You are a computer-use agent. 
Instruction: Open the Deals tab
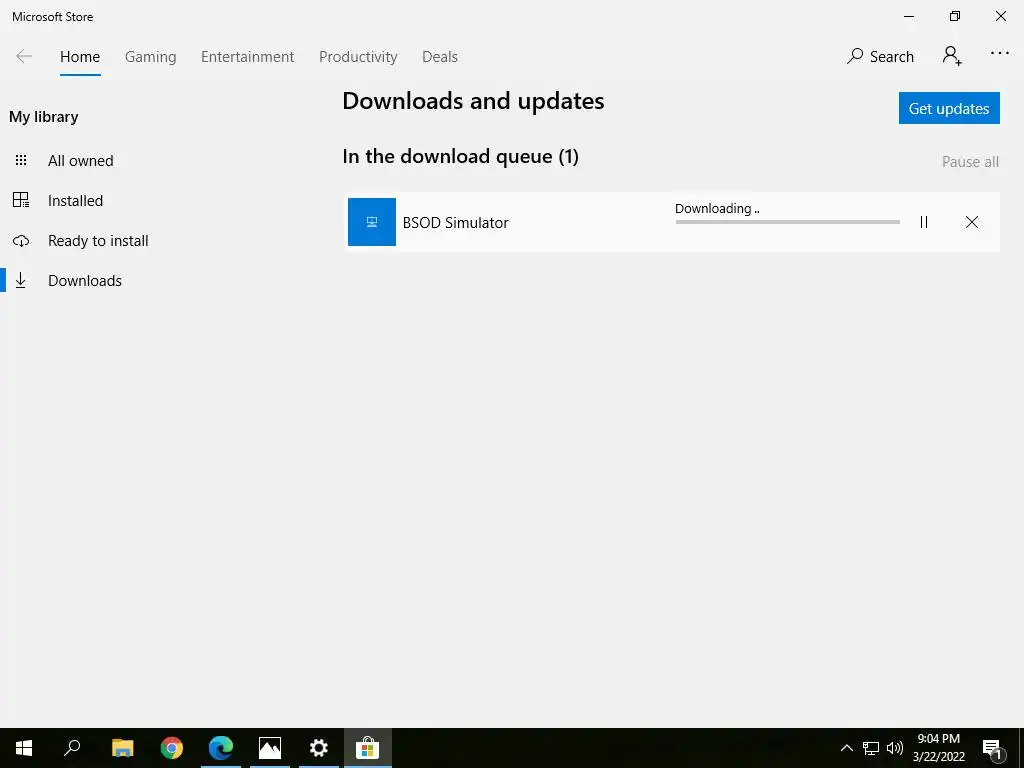[x=440, y=57]
